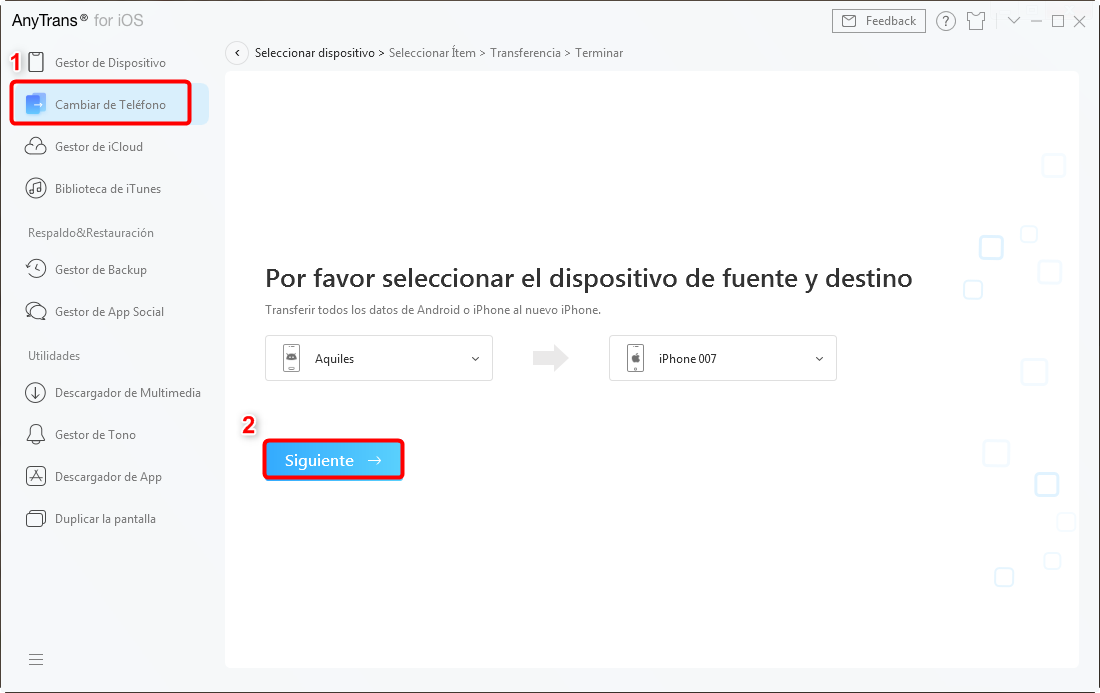The image size is (1100, 693).
Task: Click the arrow between device selectors
Action: click(x=551, y=358)
